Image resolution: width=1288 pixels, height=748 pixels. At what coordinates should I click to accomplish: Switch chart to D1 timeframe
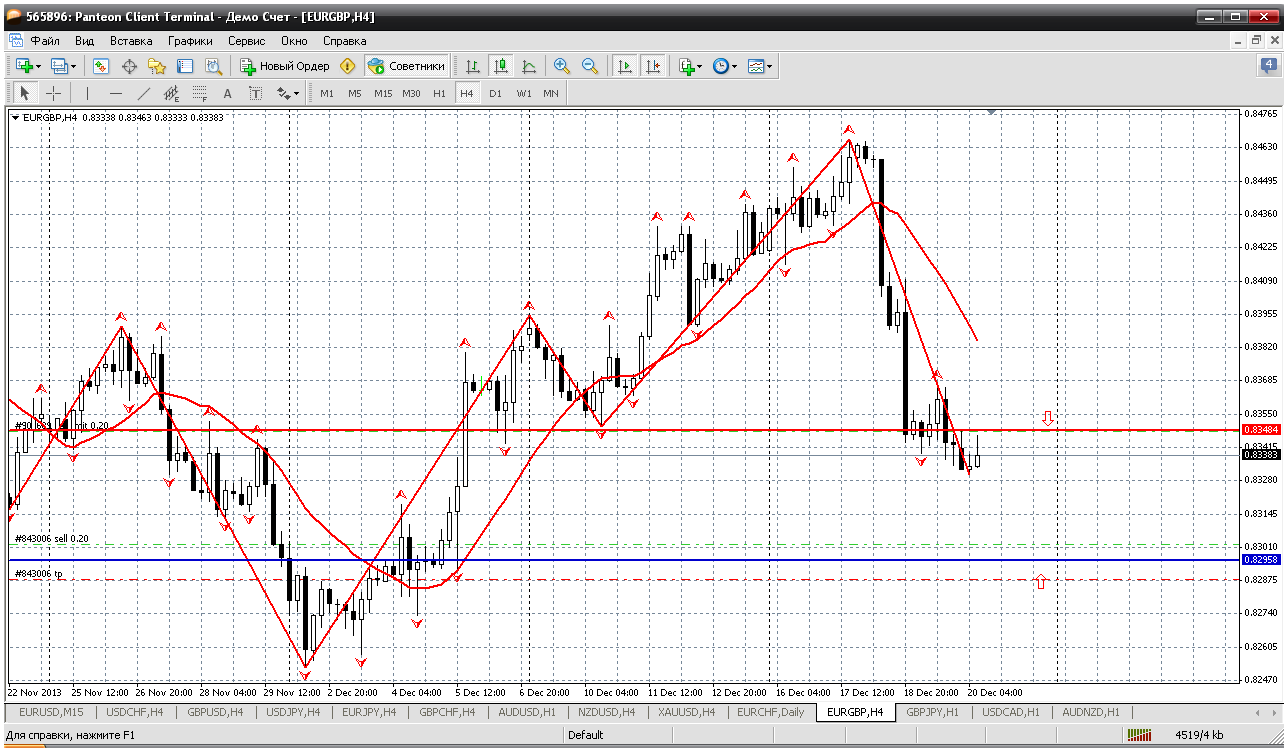(495, 93)
